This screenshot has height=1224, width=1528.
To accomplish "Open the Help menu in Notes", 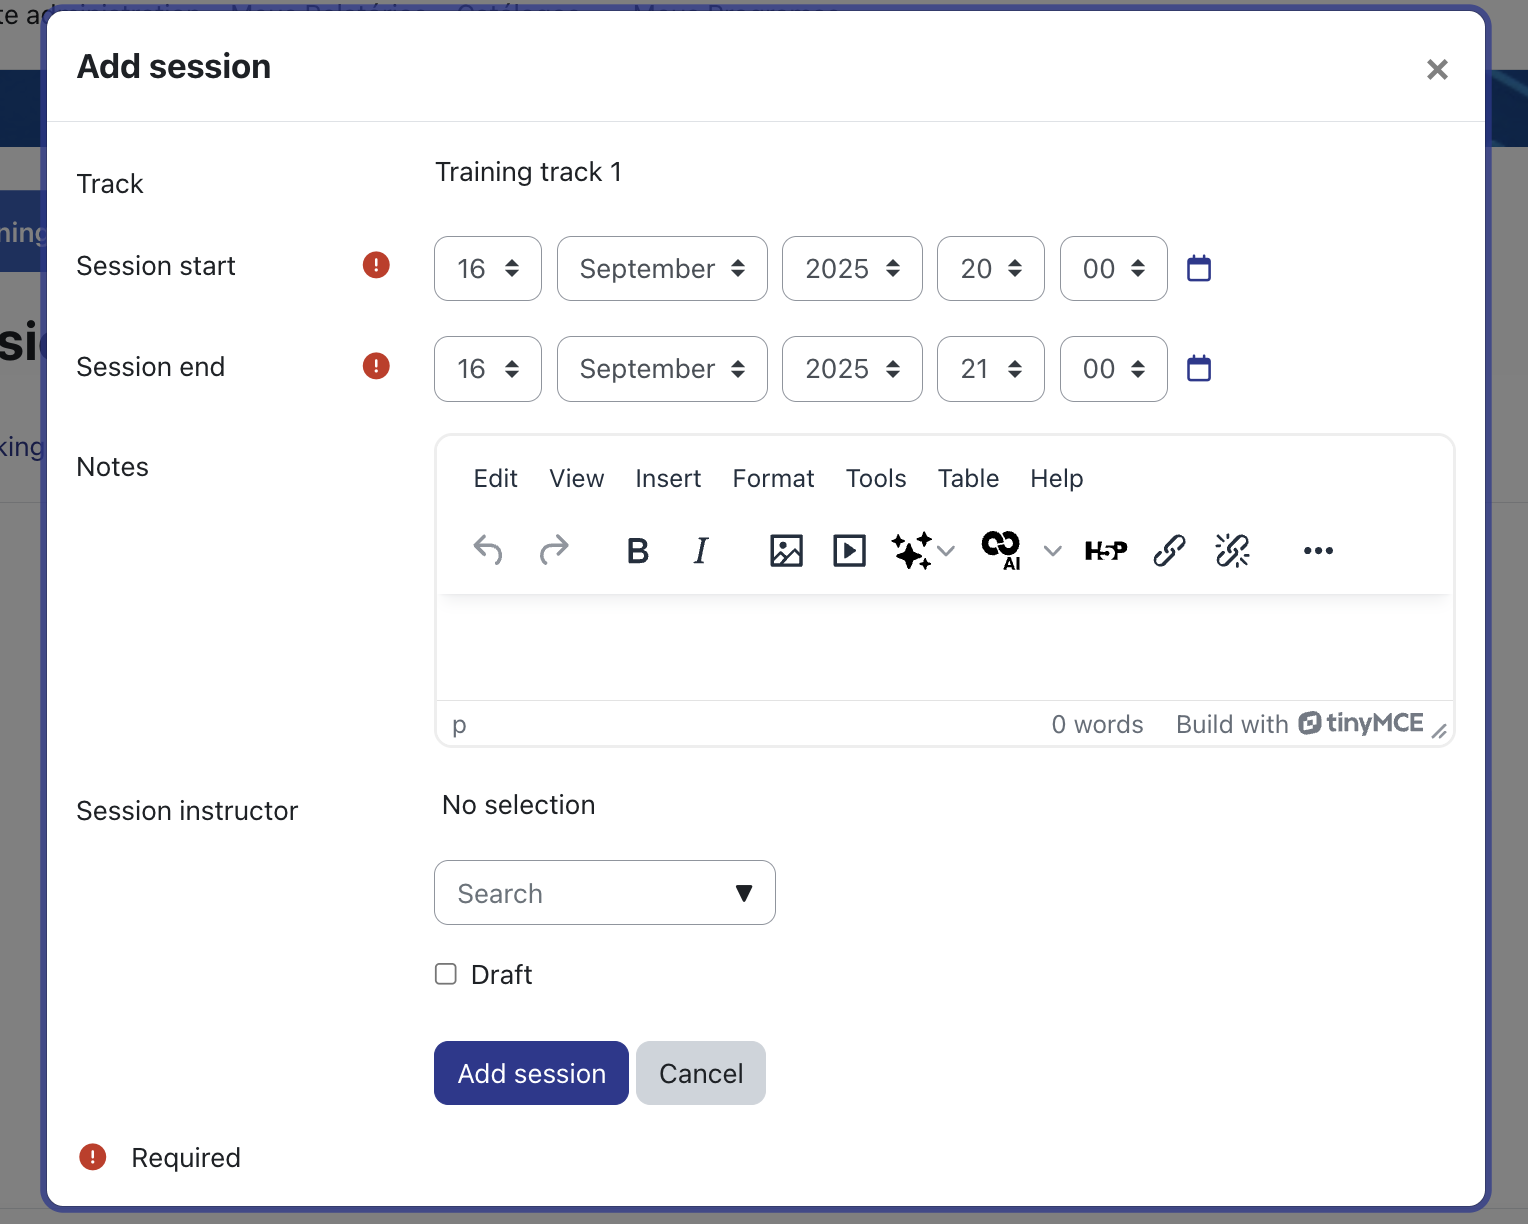I will coord(1057,478).
